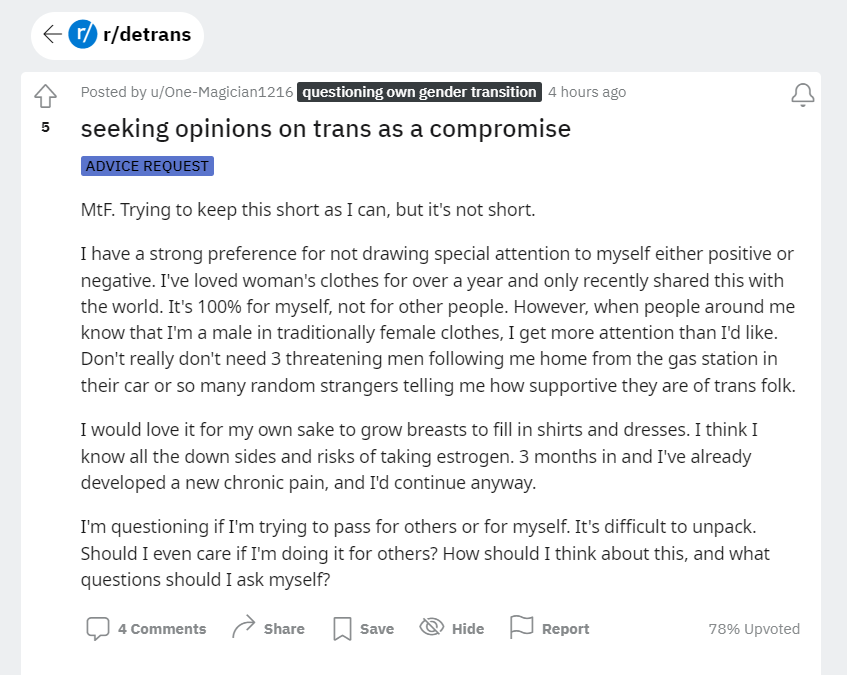The image size is (847, 675).
Task: Click the Share arrow icon
Action: [243, 627]
